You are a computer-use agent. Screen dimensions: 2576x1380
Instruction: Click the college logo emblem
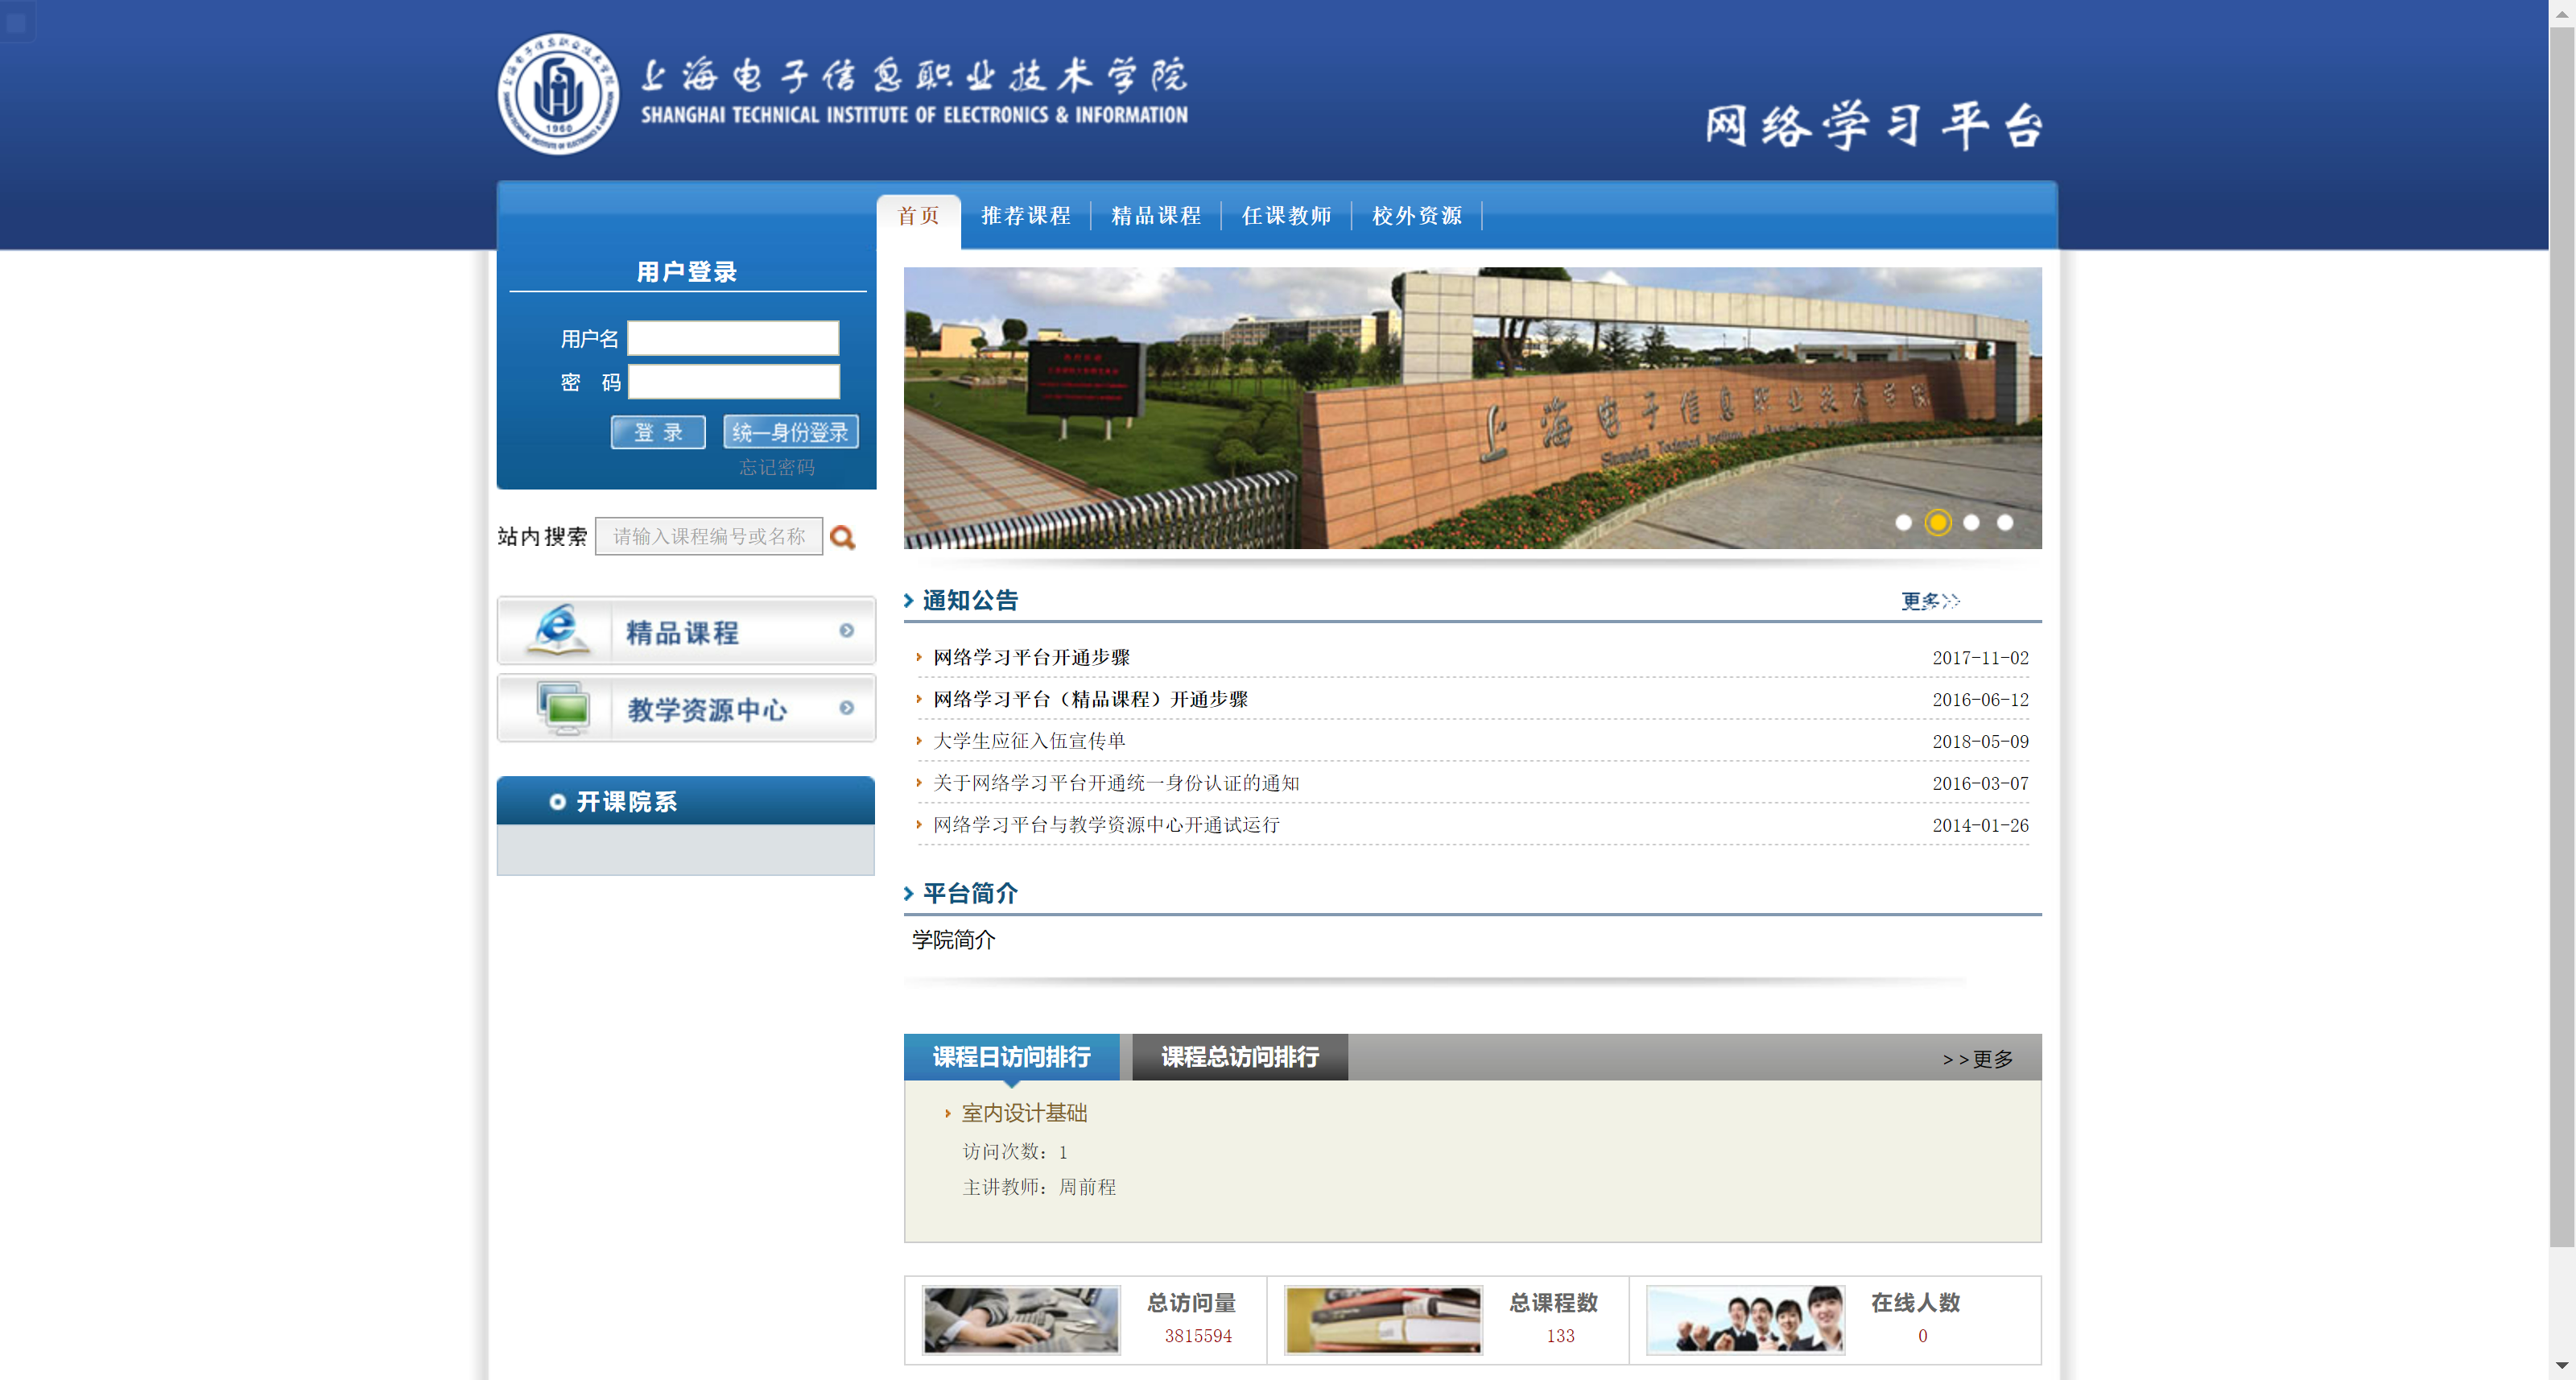tap(558, 94)
